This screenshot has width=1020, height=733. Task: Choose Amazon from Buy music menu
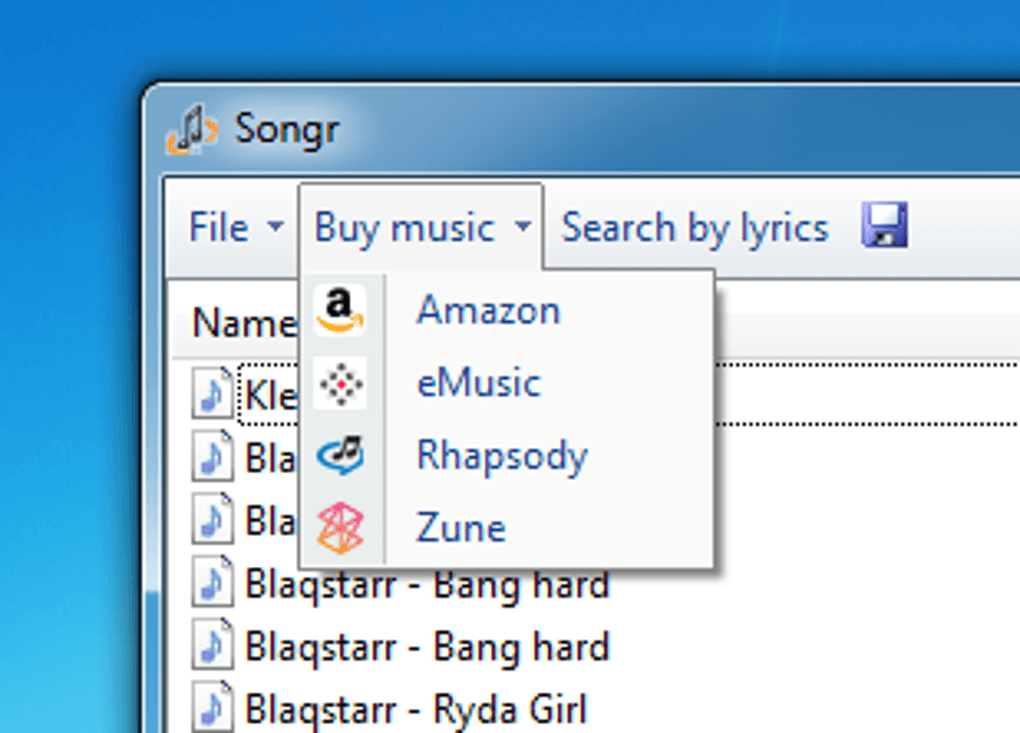507,310
